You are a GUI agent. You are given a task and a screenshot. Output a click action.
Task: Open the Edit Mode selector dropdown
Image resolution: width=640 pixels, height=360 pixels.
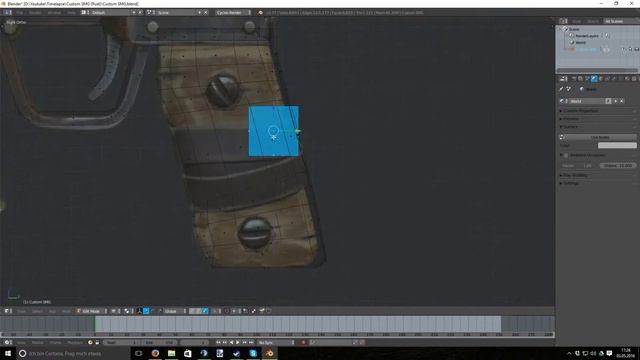[91, 311]
